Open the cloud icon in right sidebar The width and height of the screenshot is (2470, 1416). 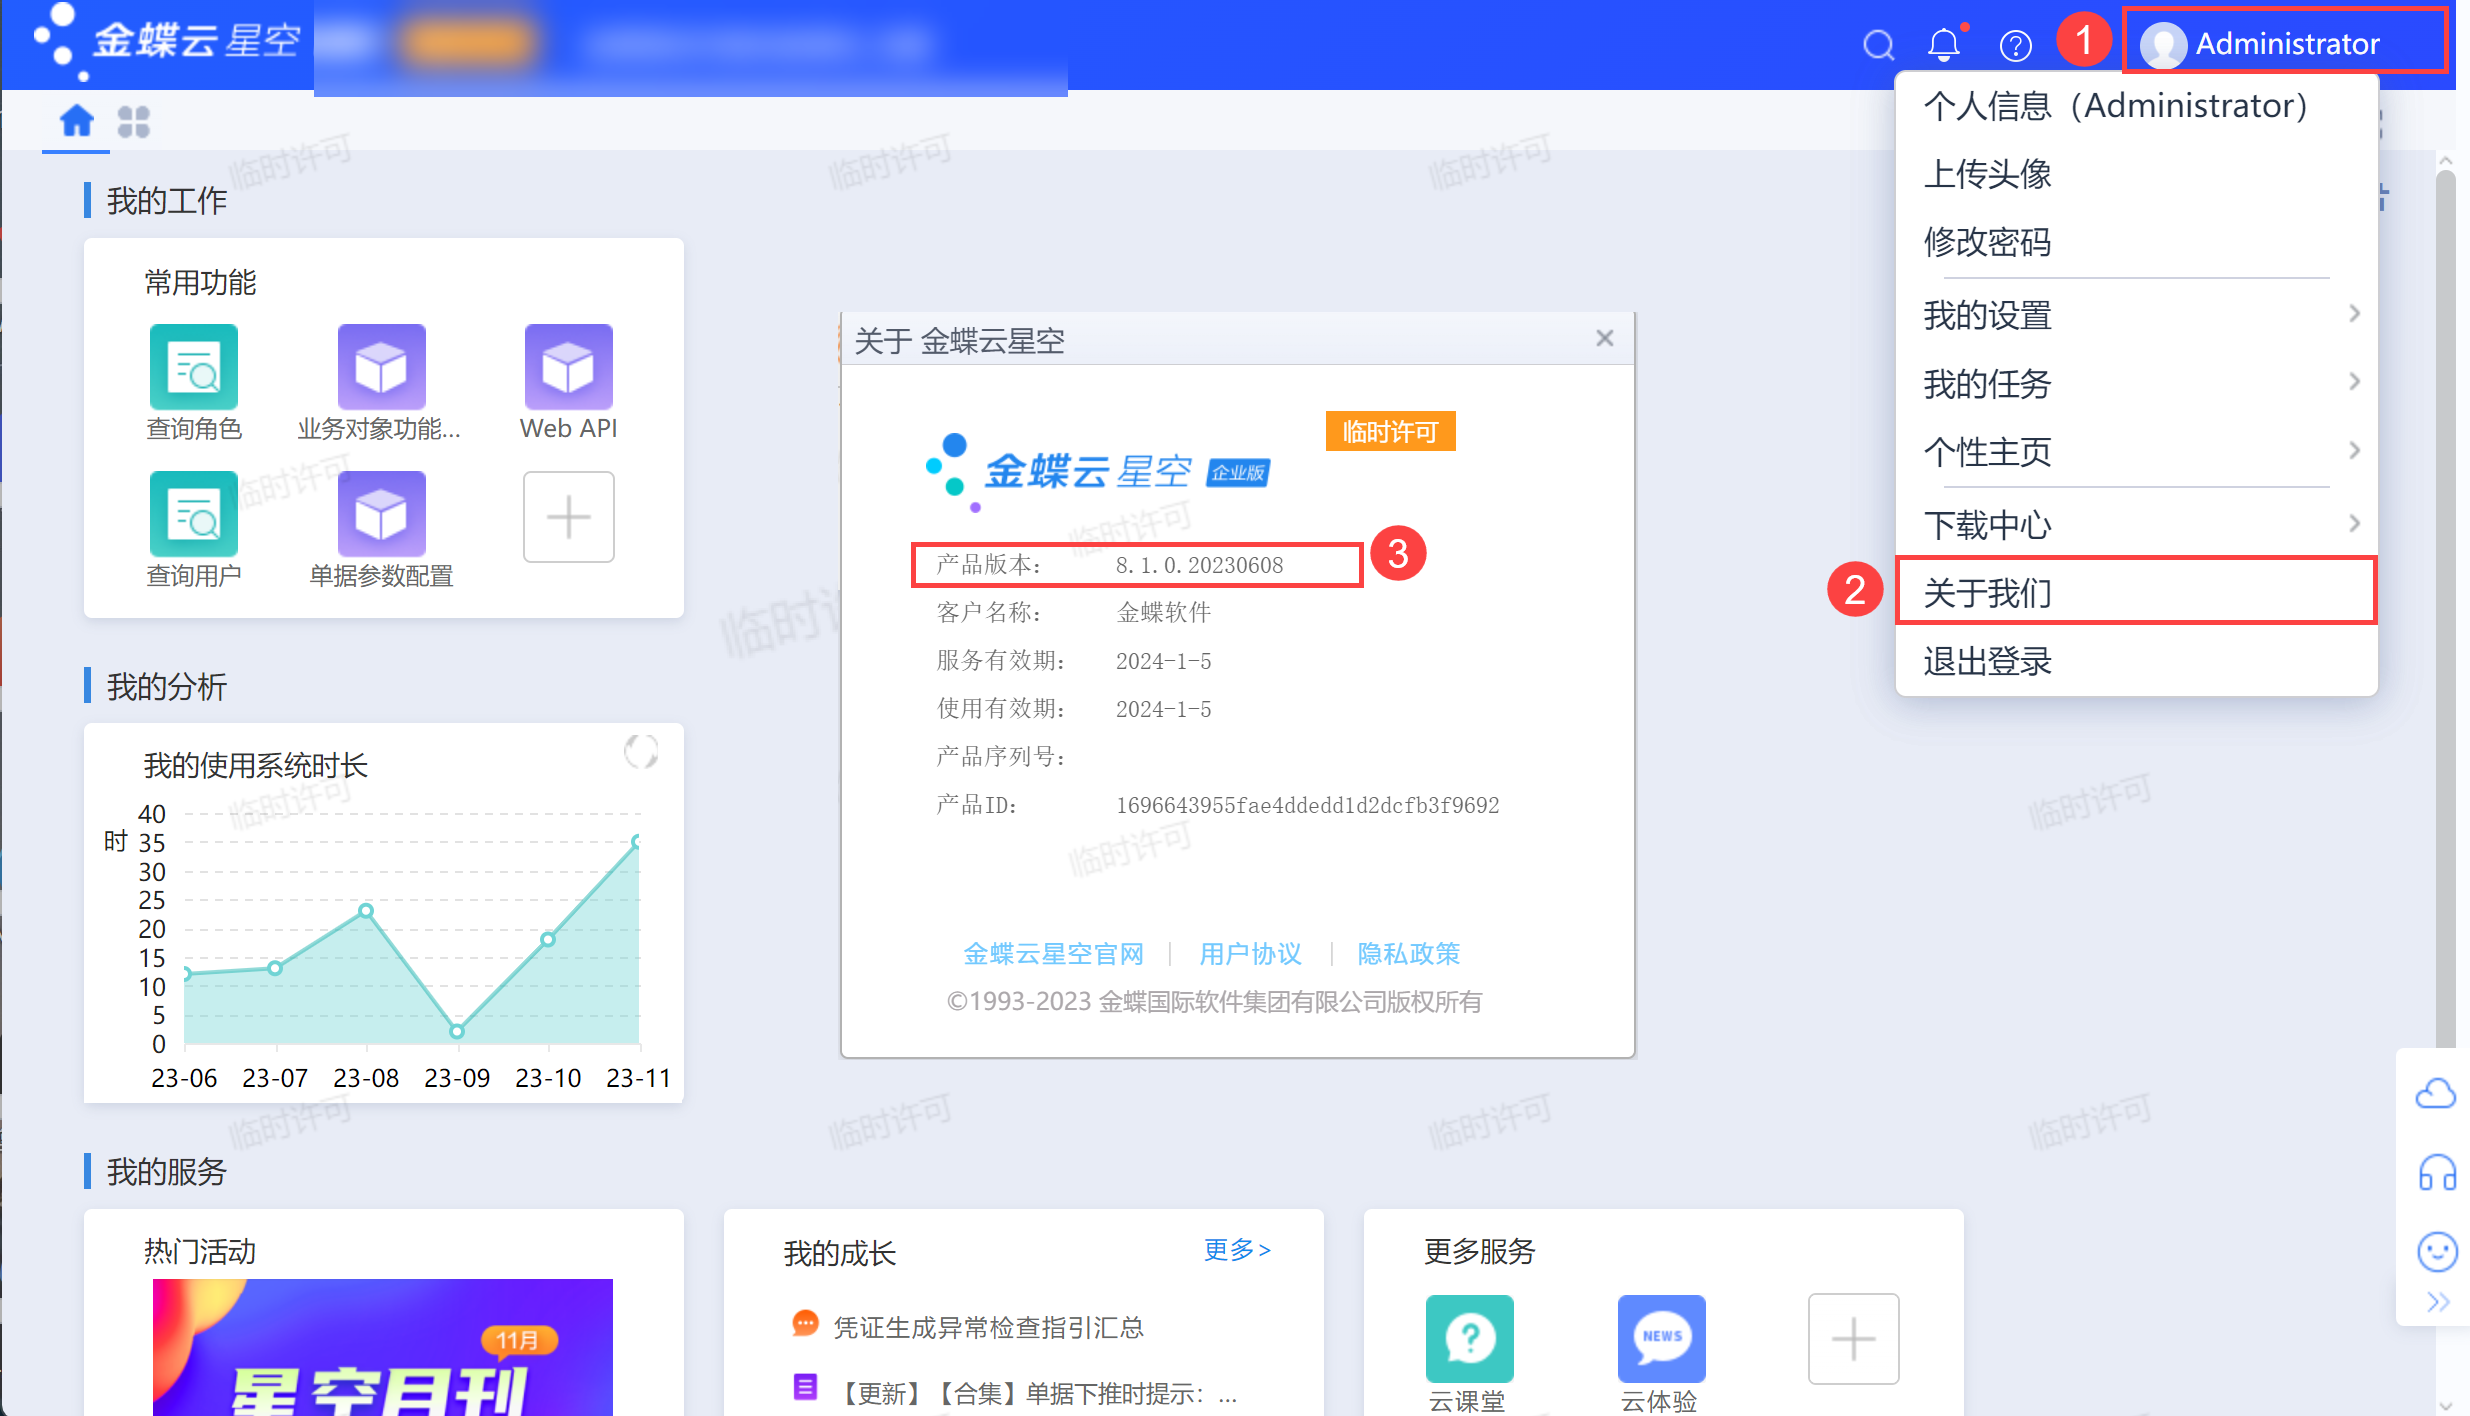coord(2436,1094)
